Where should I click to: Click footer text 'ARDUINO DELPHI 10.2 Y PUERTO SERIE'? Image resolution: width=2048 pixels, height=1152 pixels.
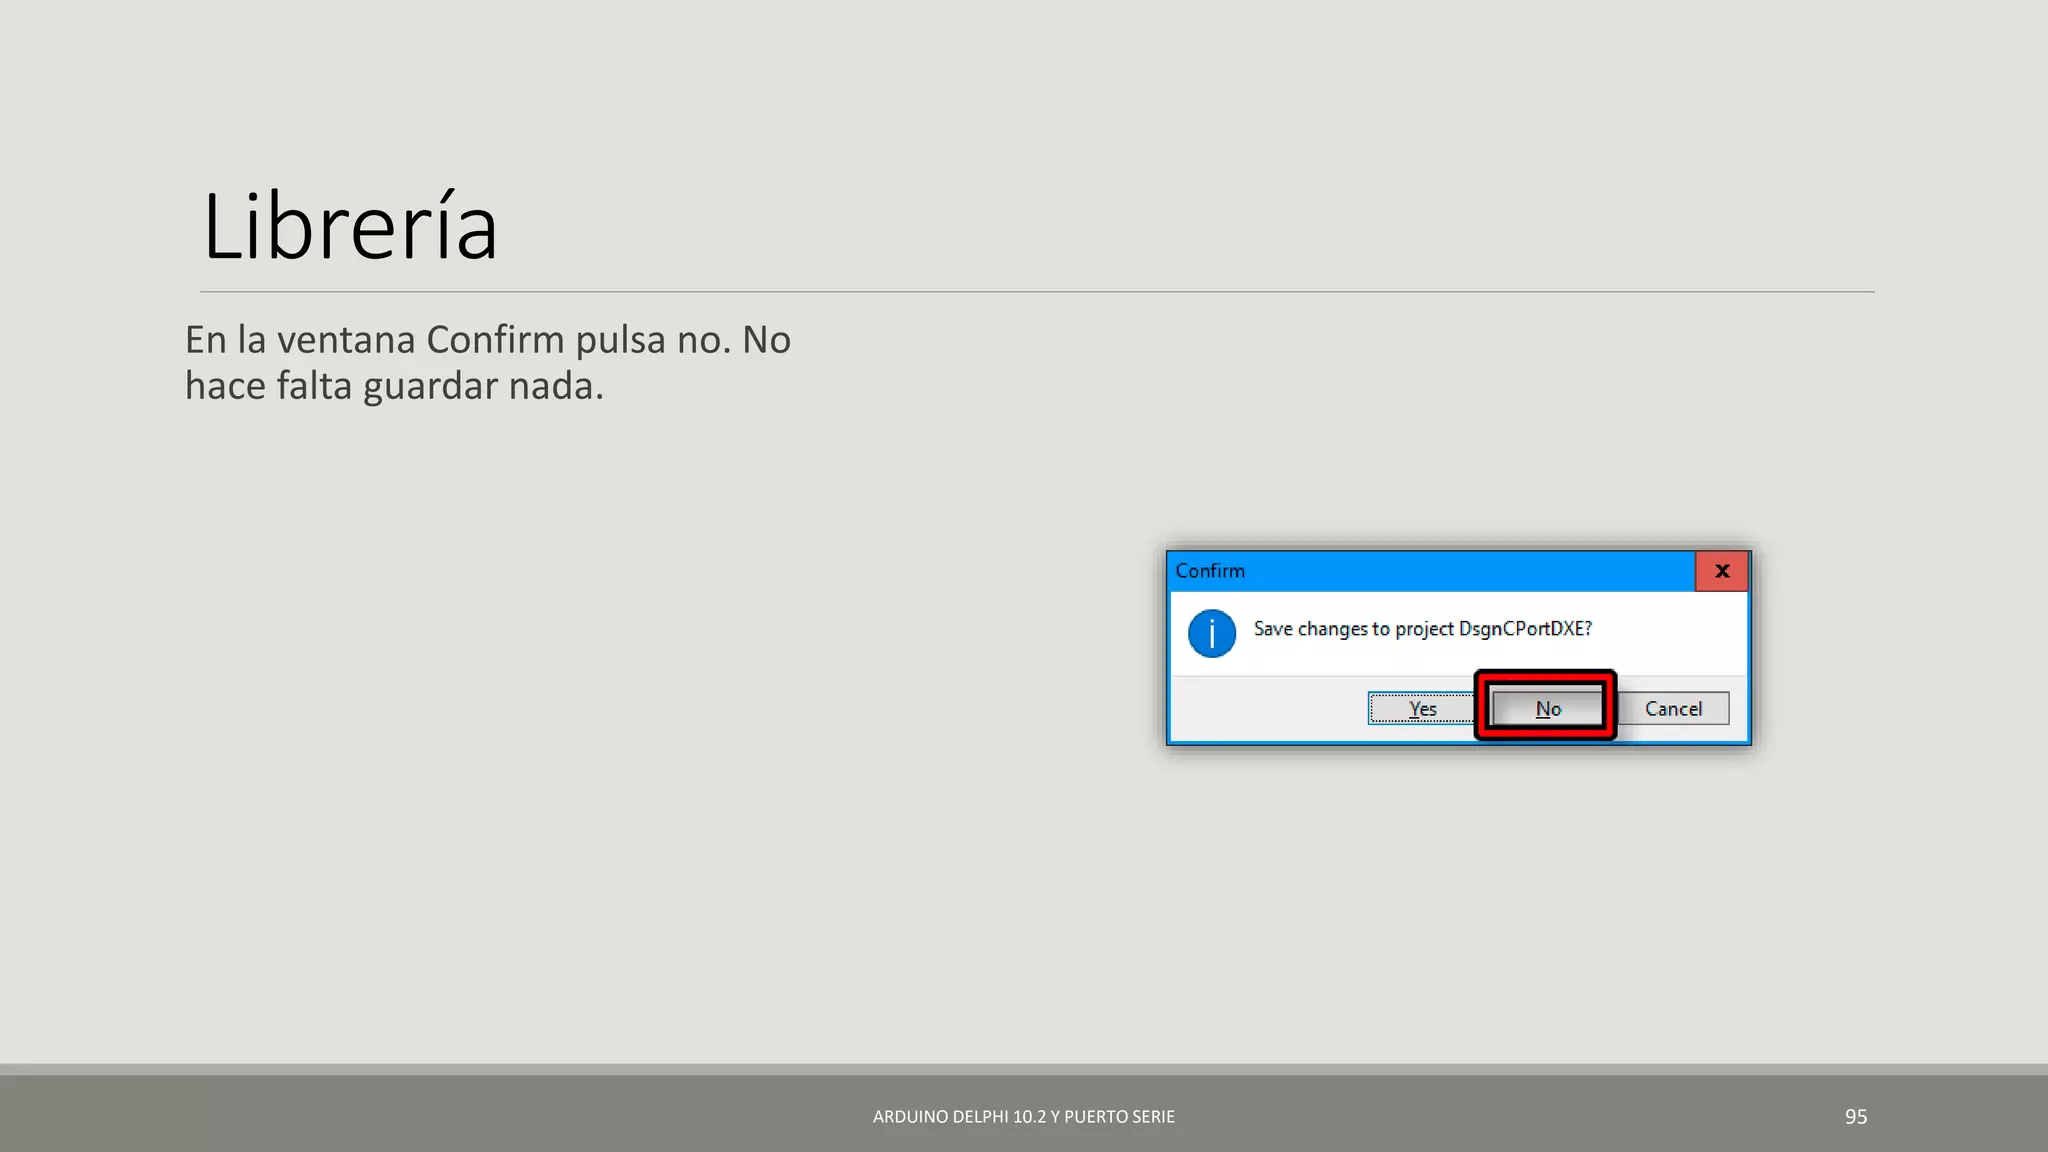point(1024,1117)
